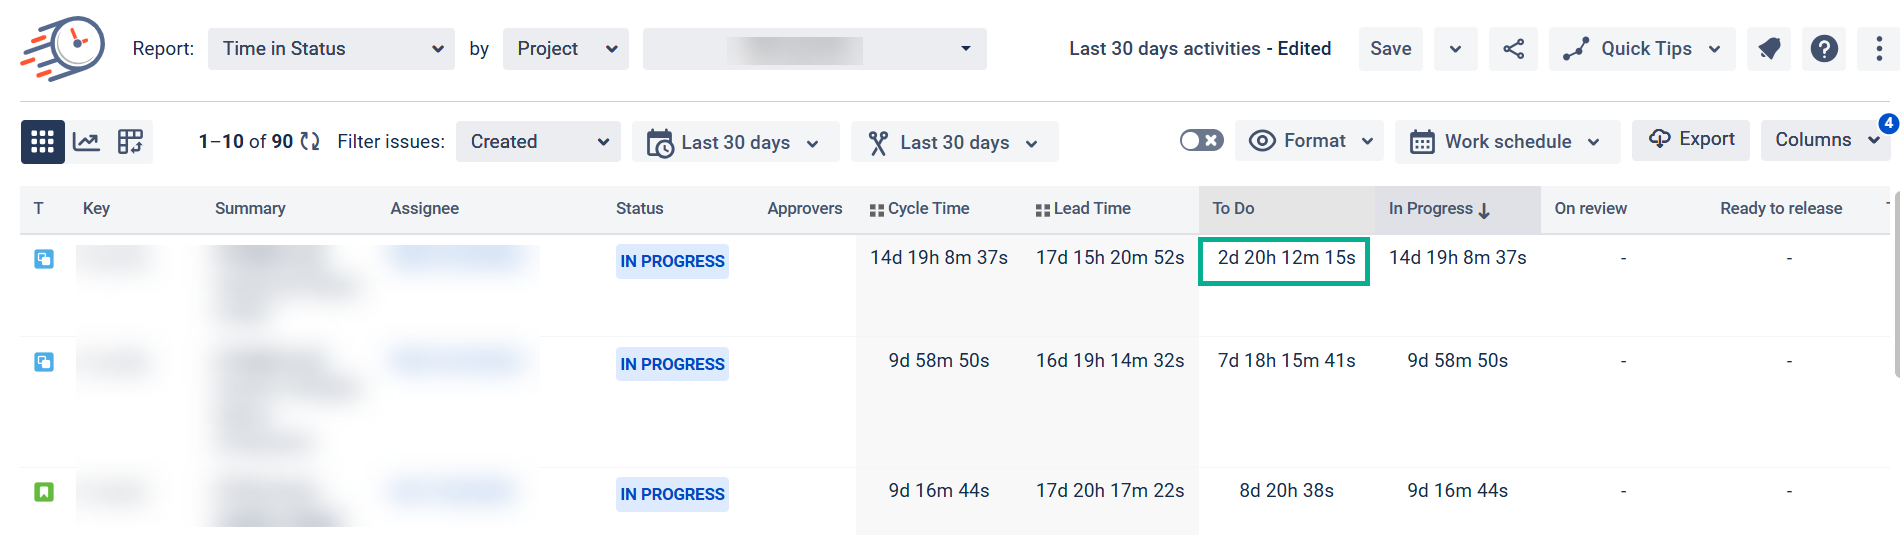Select the pivot table view icon
1900x535 pixels.
point(131,142)
